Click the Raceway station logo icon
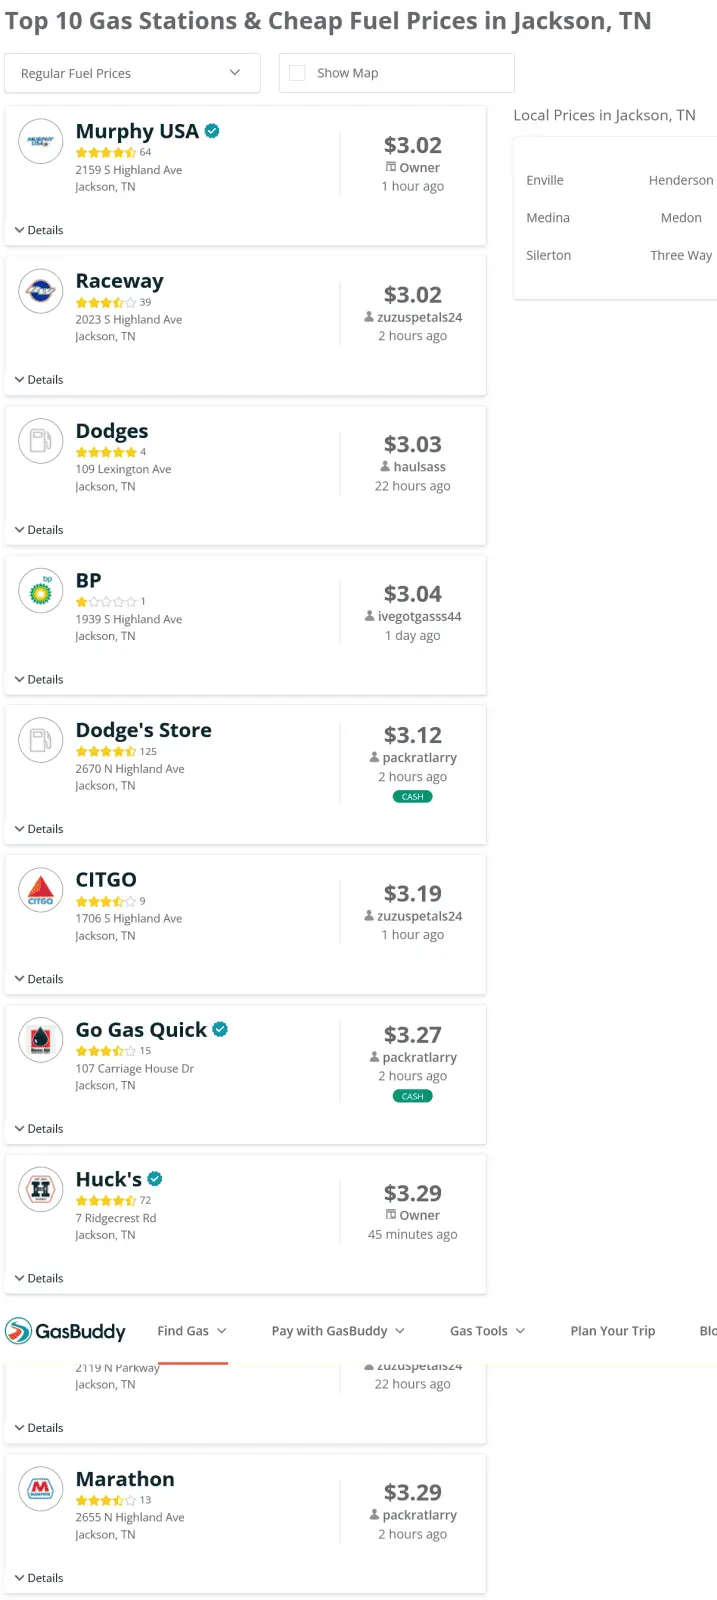Viewport: 717px width, 1600px height. pos(41,292)
